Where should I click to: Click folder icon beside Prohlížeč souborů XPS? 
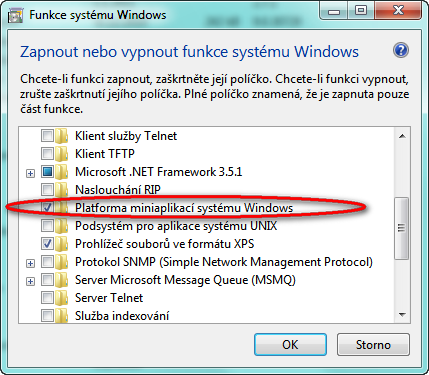(62, 244)
